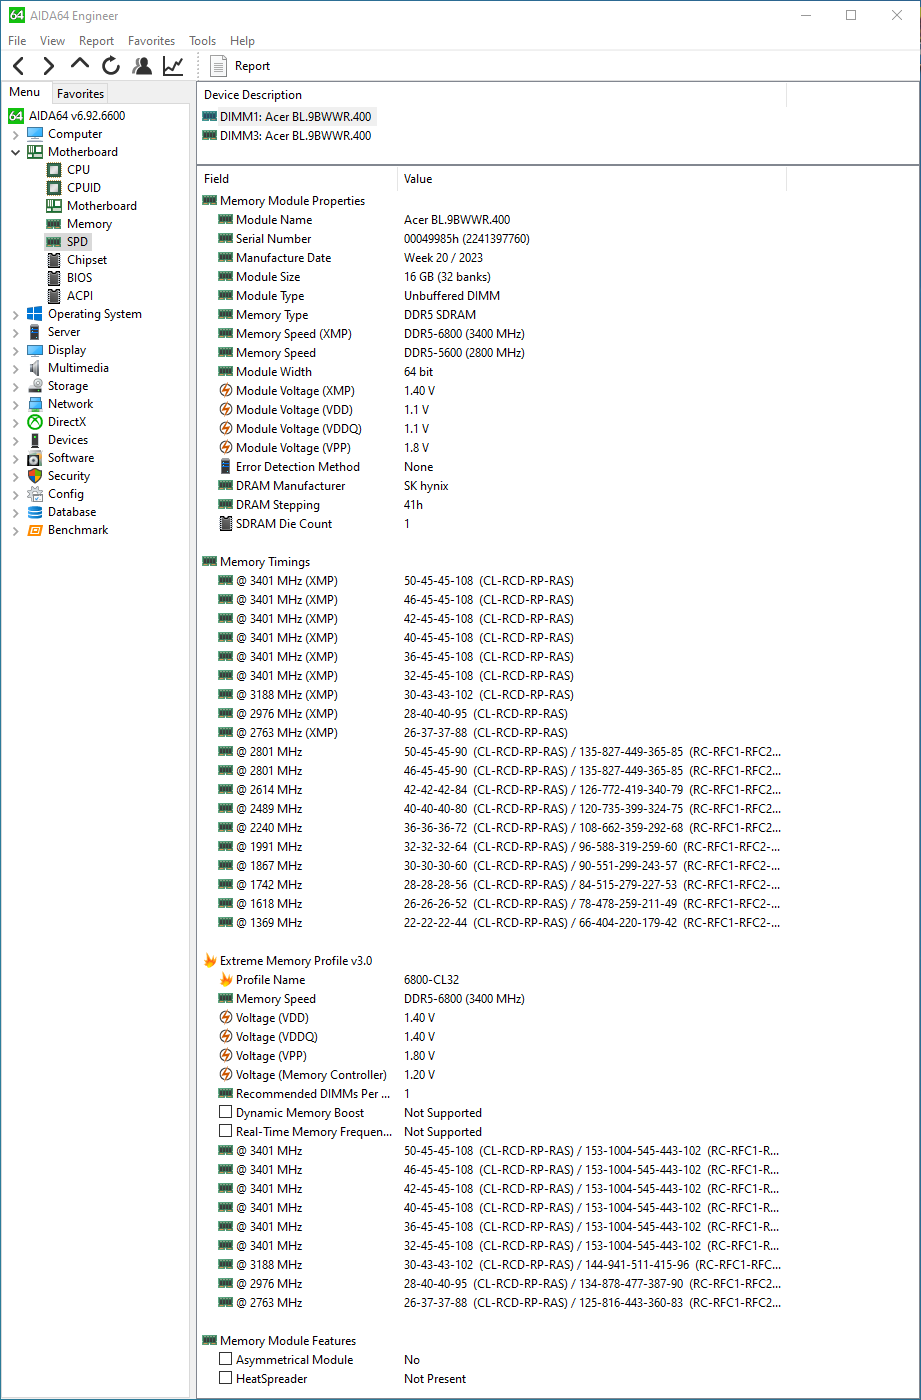The image size is (921, 1400).
Task: Click the Benchmark icon in the tree
Action: pos(35,530)
